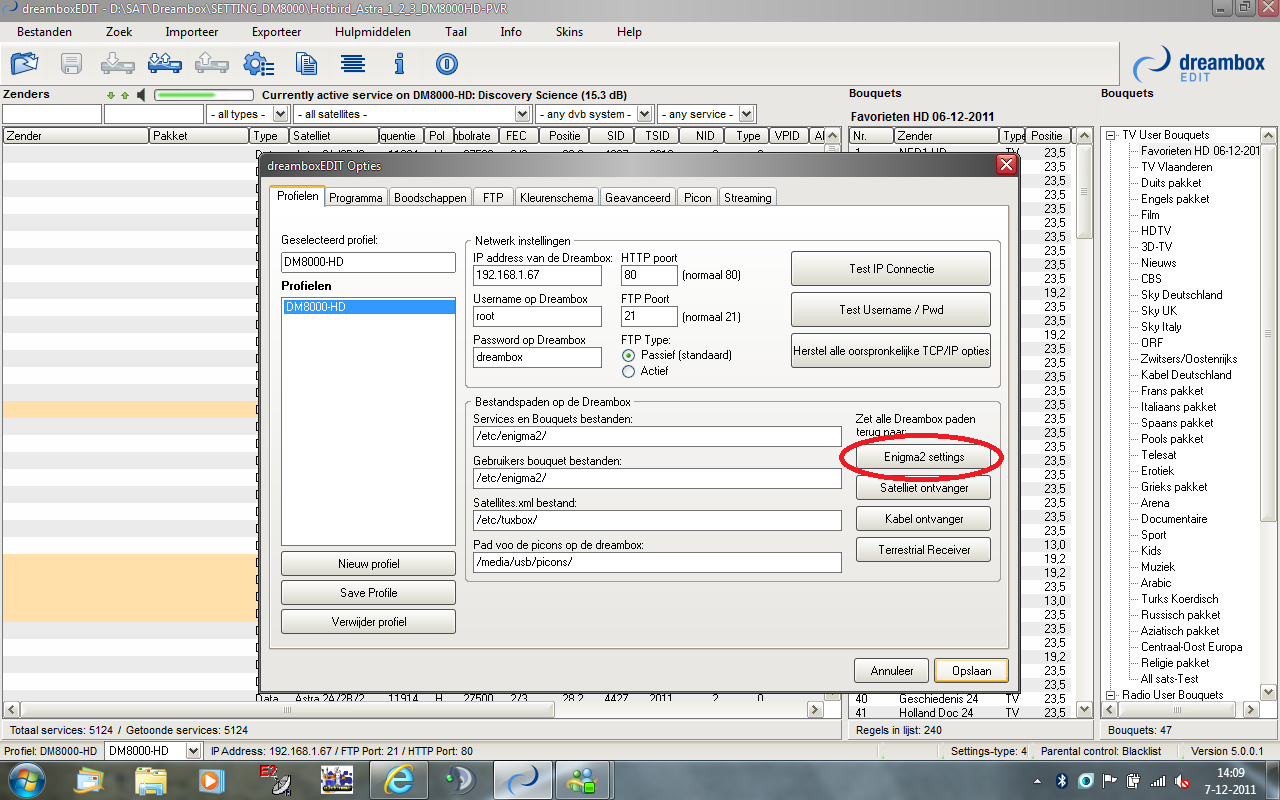Open the Hulpmiddelen menu

[x=373, y=32]
